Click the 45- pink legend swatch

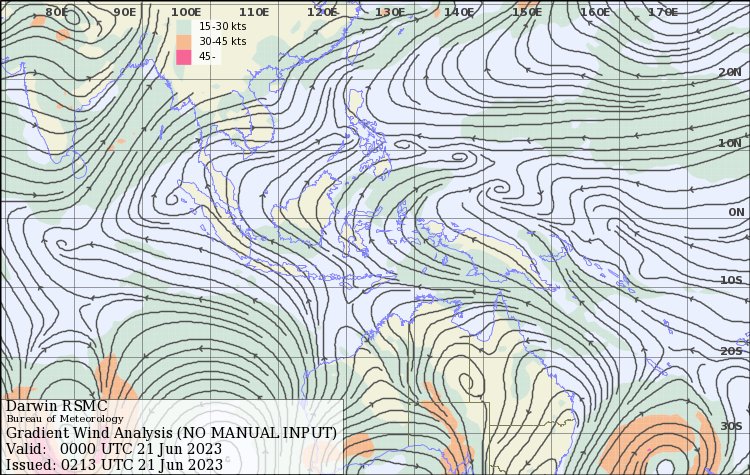click(183, 56)
